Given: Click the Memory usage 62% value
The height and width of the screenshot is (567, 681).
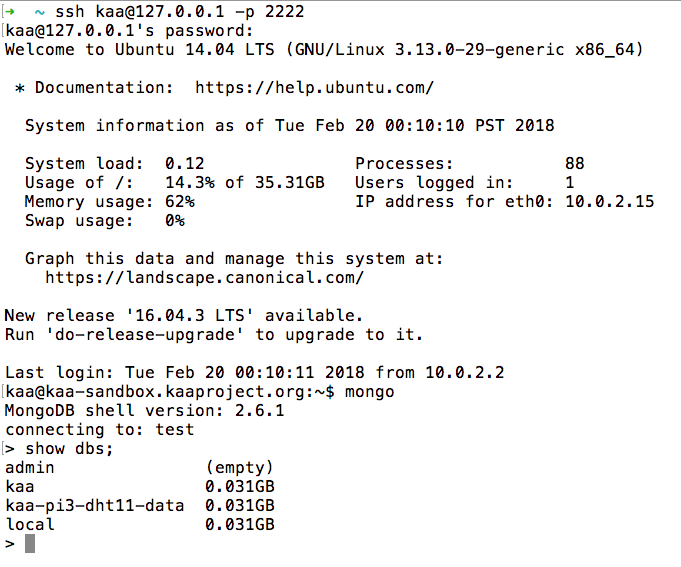Looking at the screenshot, I should (x=179, y=202).
